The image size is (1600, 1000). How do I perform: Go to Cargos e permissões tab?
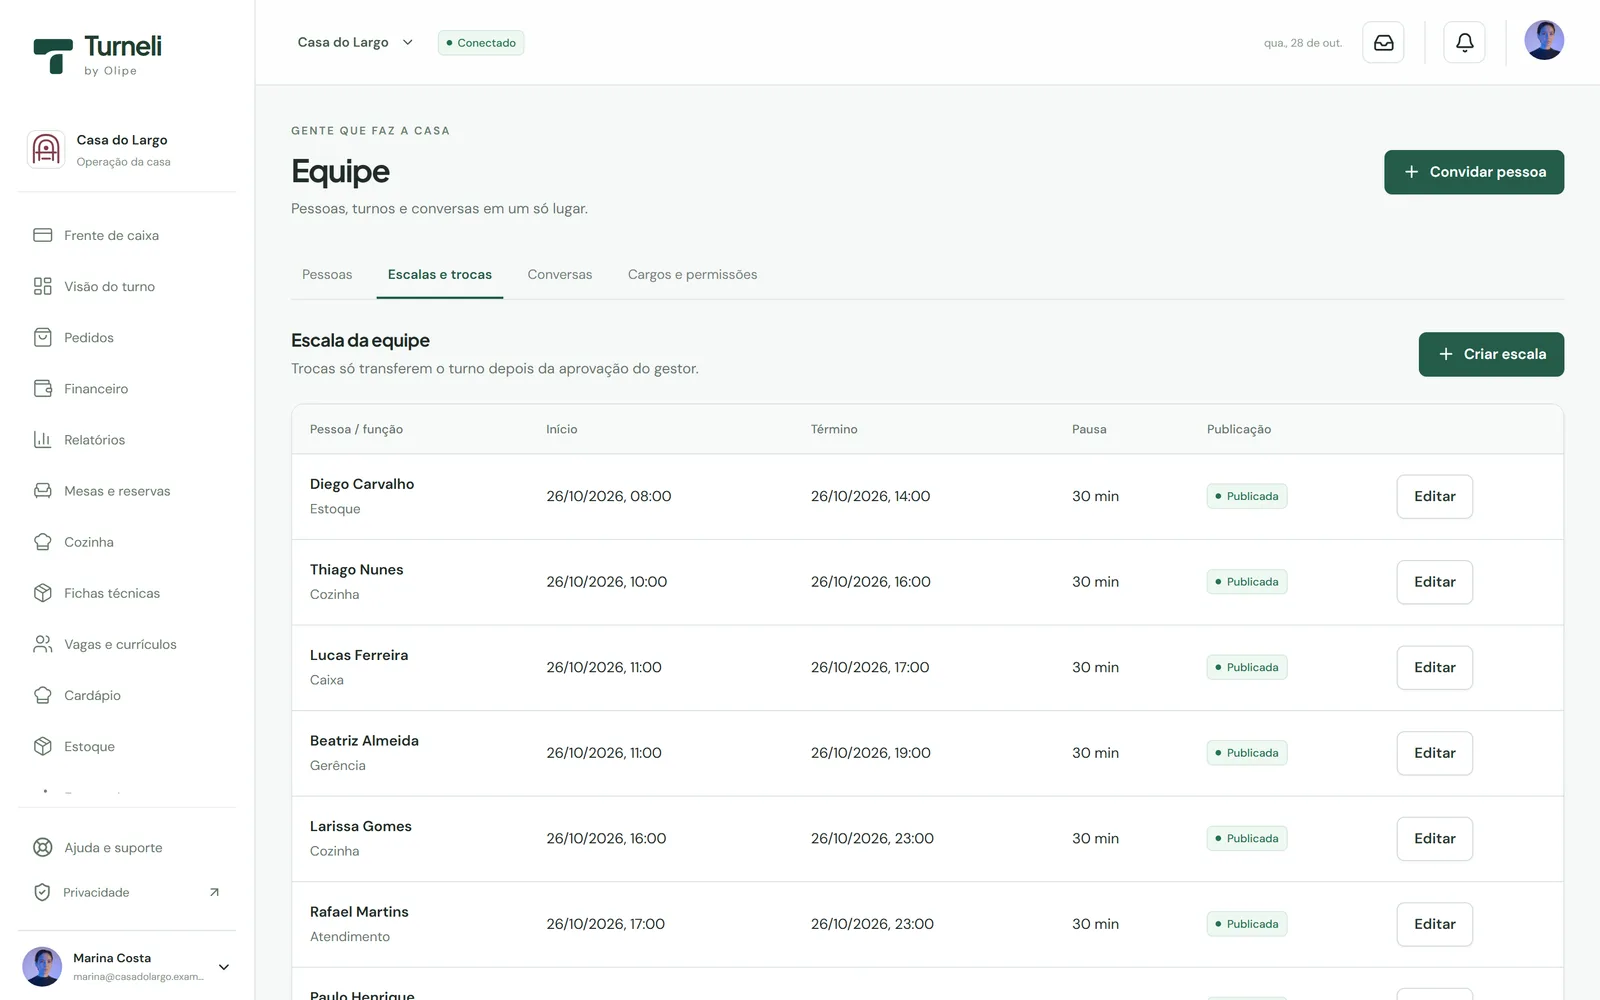click(x=692, y=274)
